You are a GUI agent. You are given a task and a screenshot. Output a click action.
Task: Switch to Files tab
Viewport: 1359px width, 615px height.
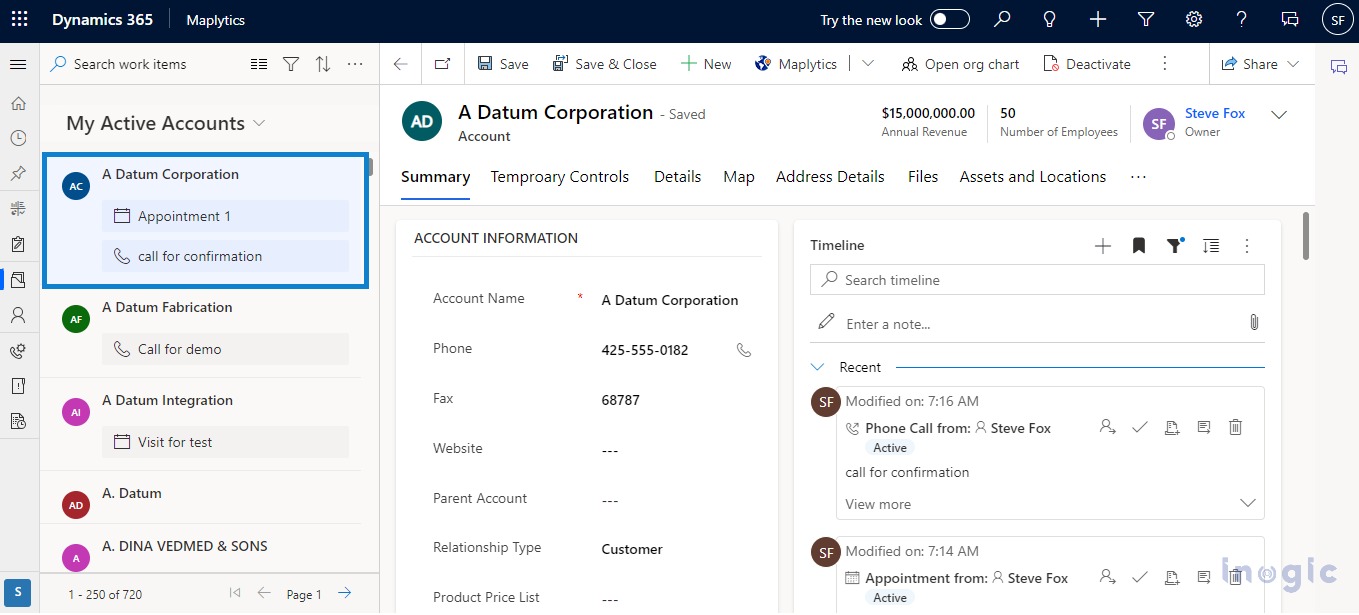coord(923,177)
